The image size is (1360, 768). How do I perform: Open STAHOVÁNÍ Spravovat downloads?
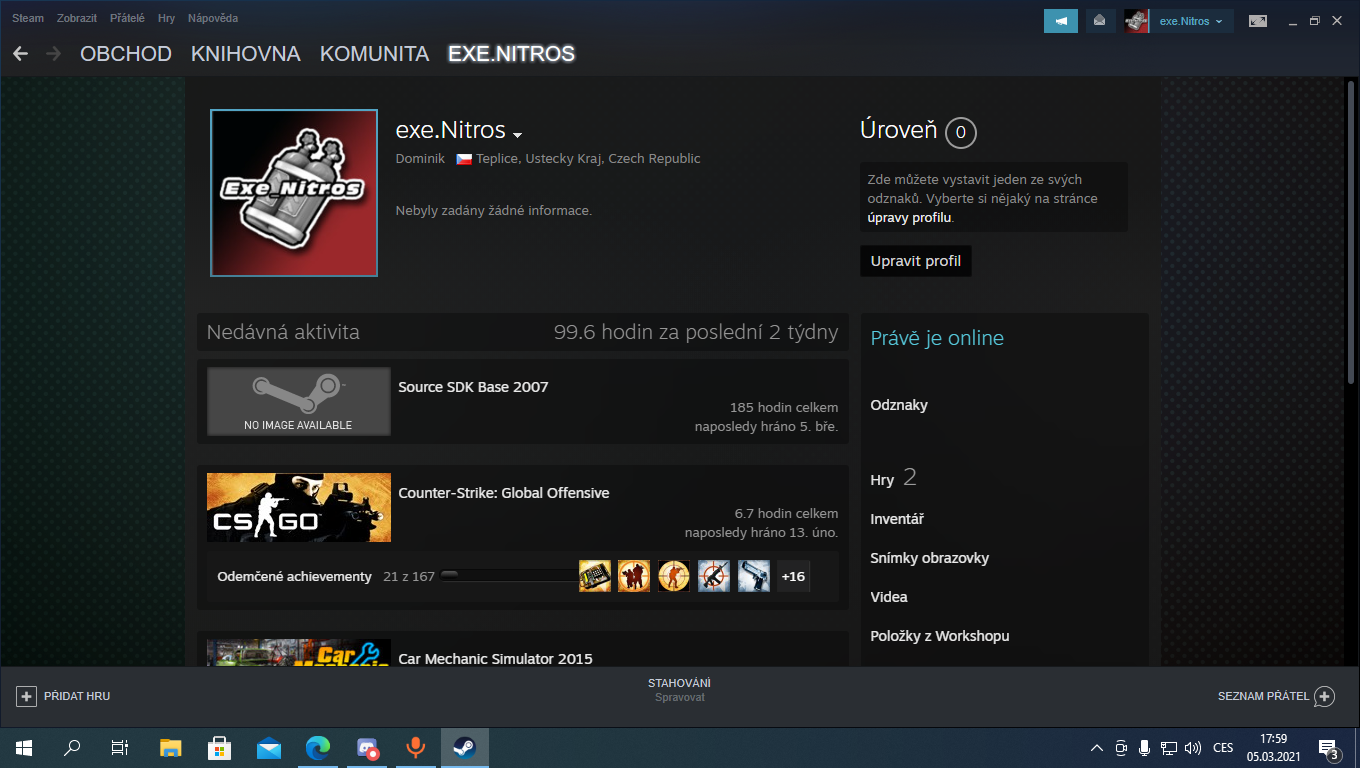tap(679, 690)
